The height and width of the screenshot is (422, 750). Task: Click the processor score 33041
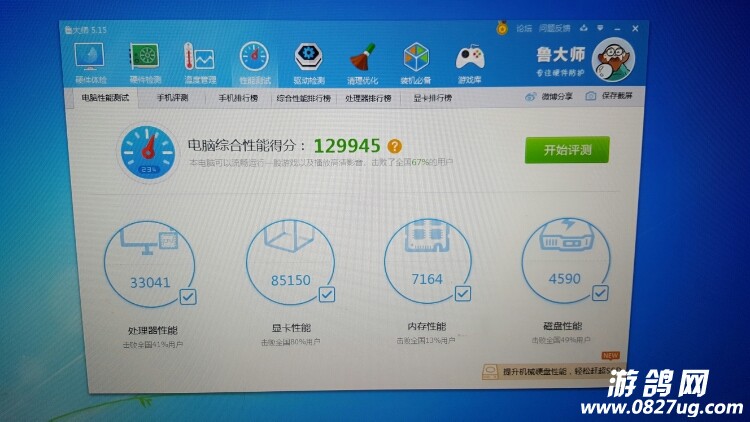click(150, 282)
